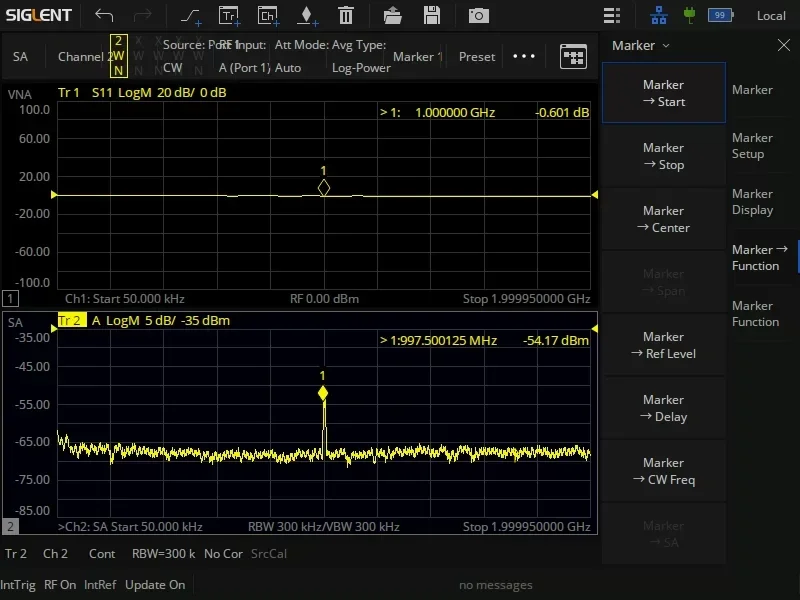This screenshot has width=800, height=600.
Task: Add a new channel with Ch+ icon
Action: 267,15
